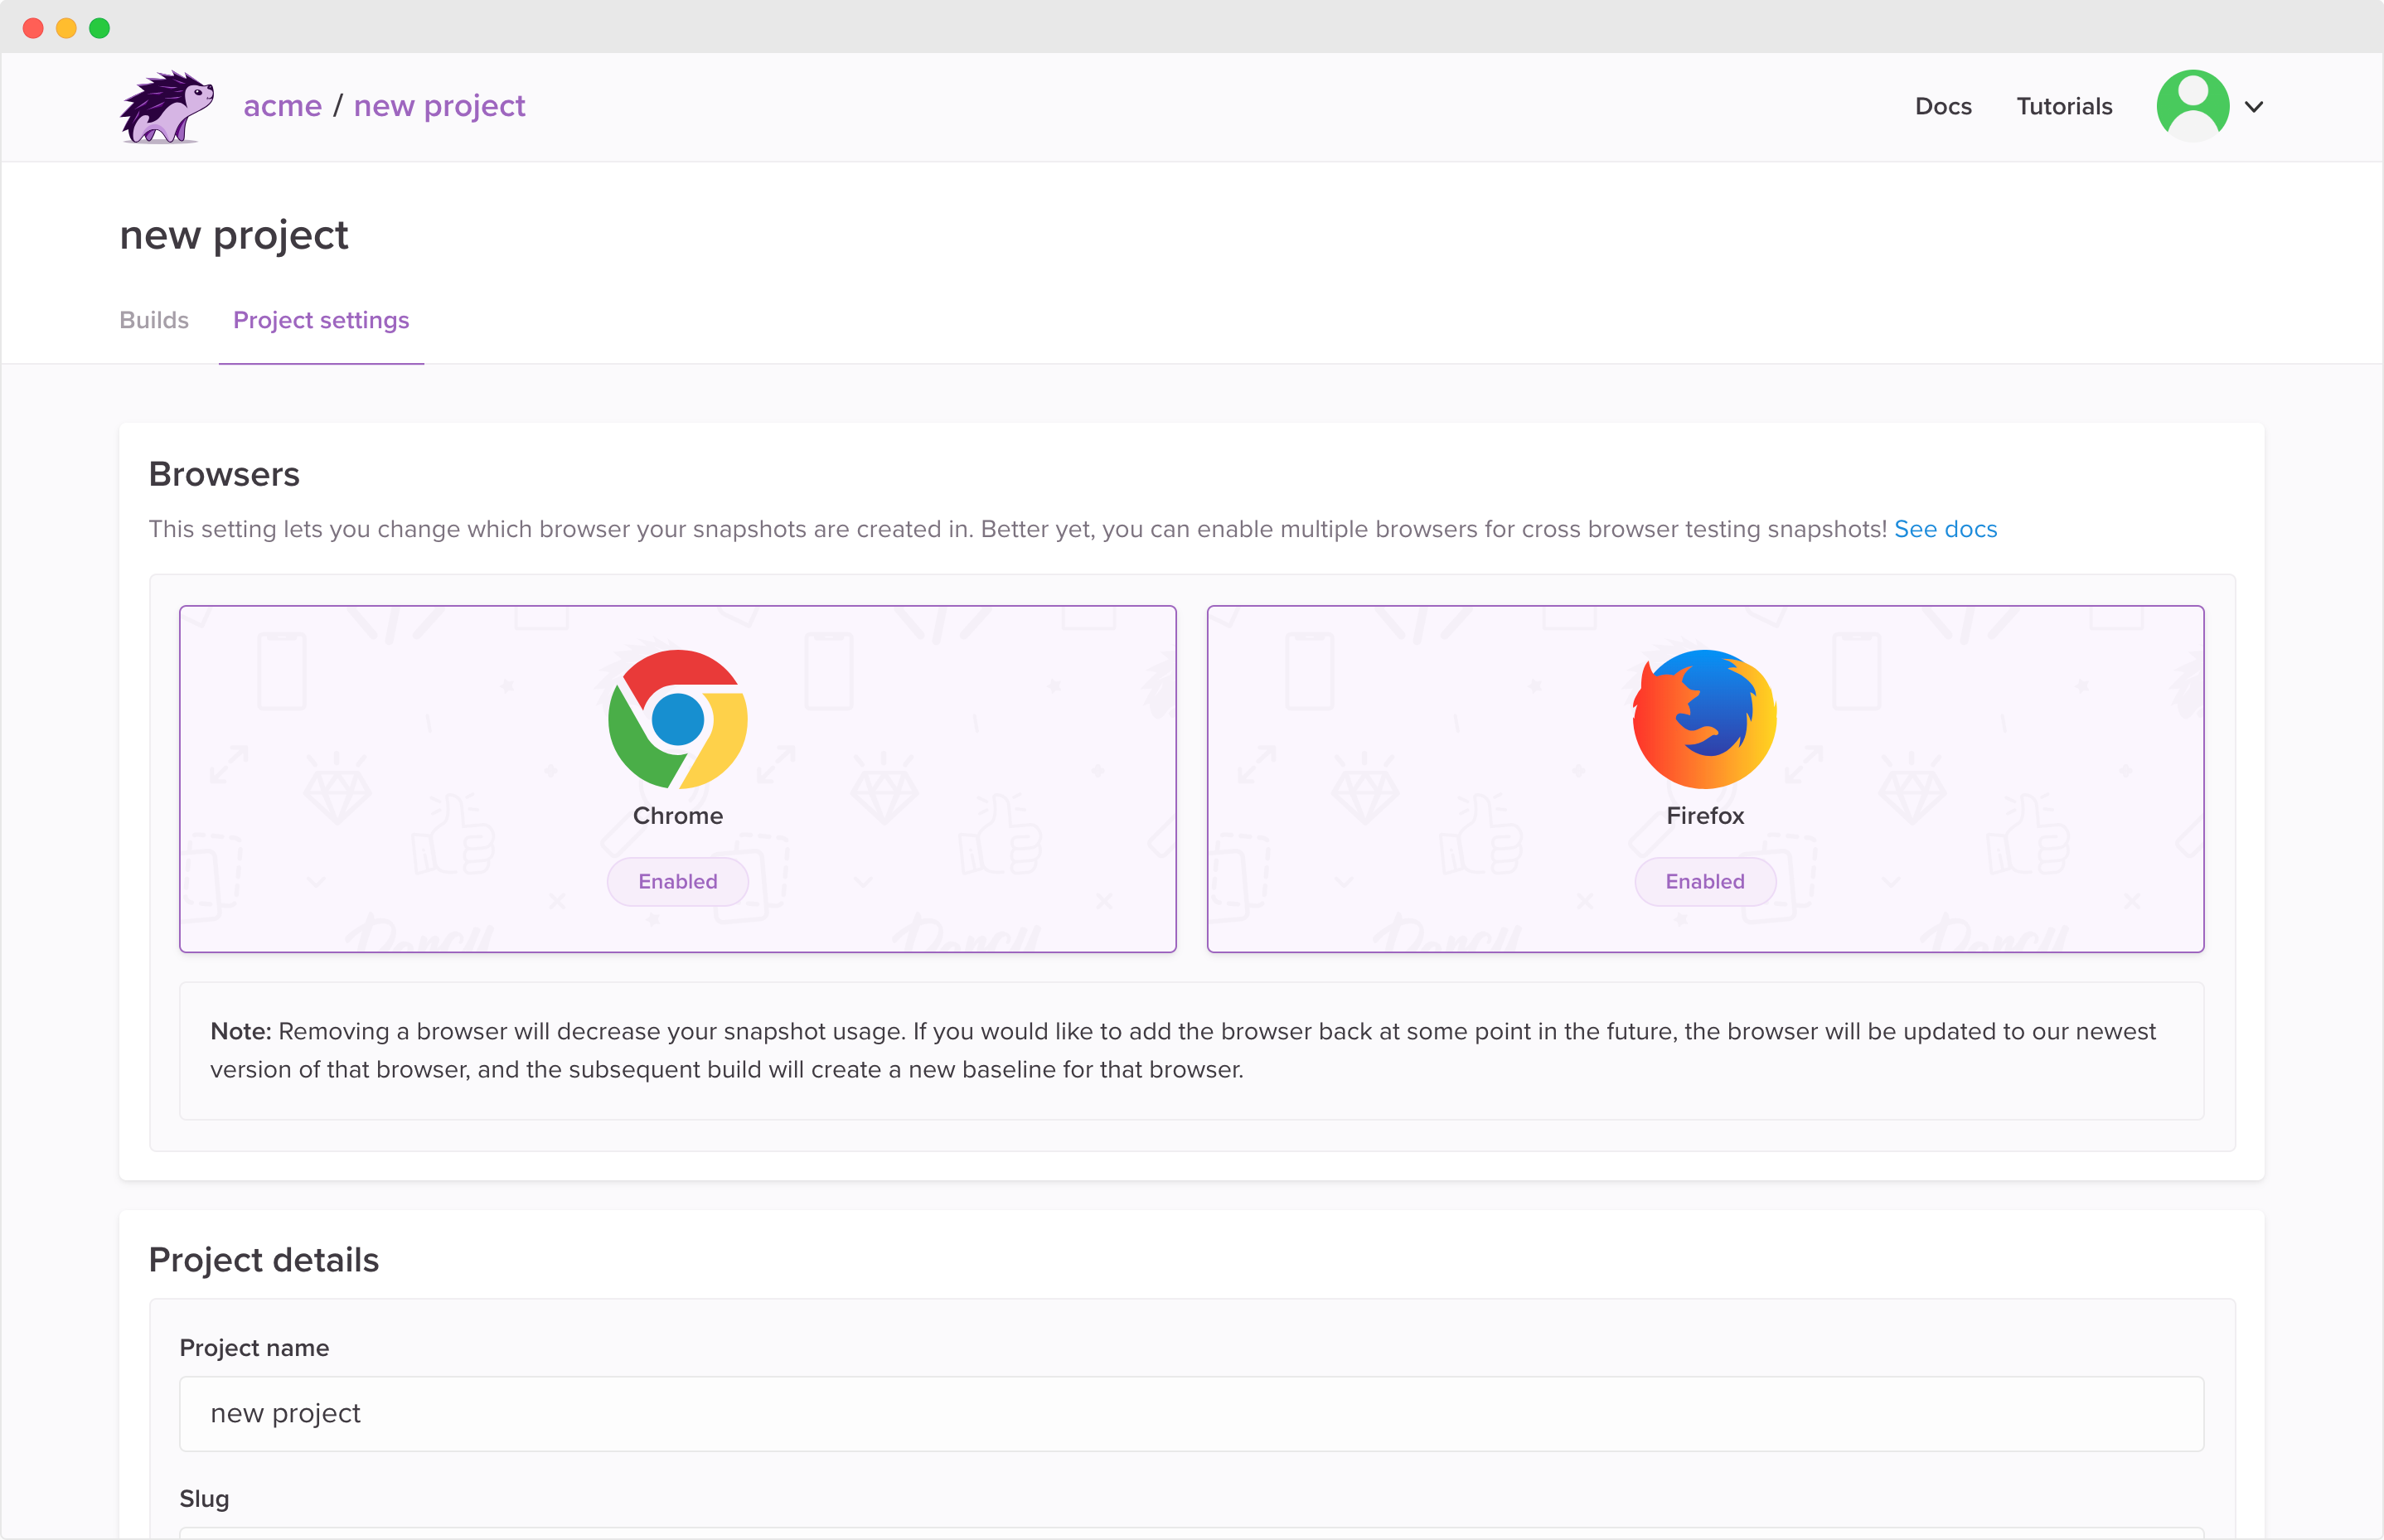Click the Project details heading
Image resolution: width=2384 pixels, height=1540 pixels.
coord(264,1260)
